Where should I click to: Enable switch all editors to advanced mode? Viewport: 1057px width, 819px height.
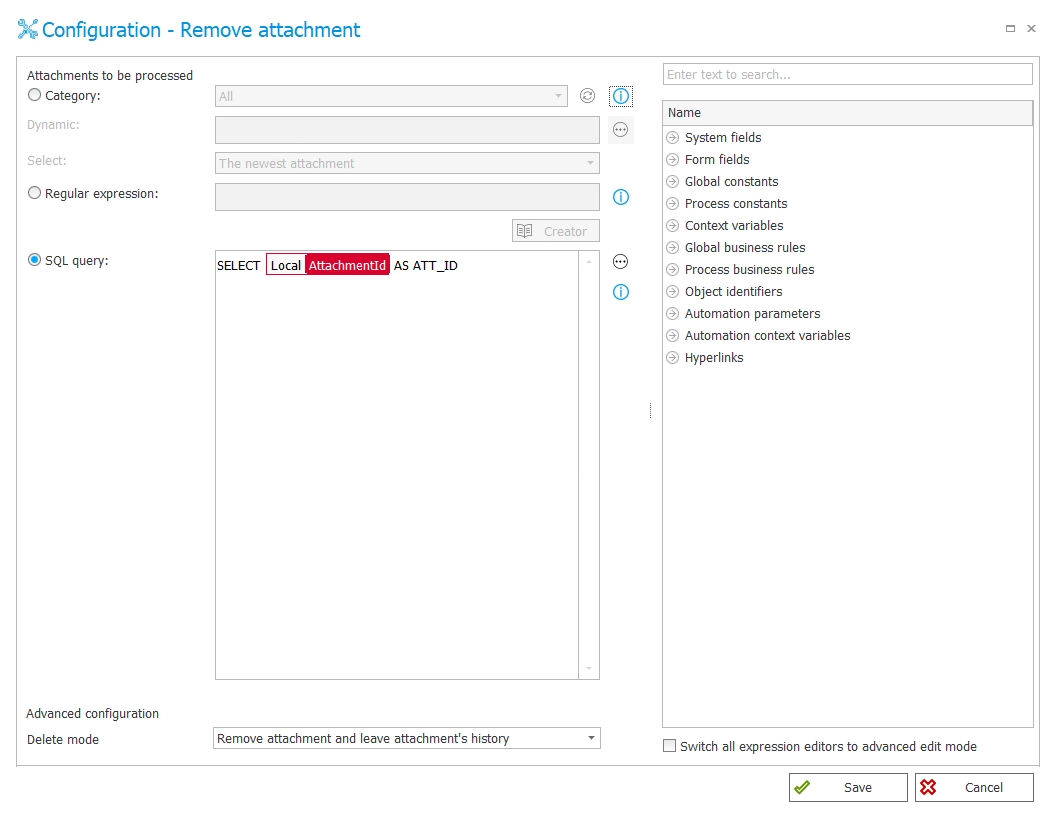click(670, 746)
